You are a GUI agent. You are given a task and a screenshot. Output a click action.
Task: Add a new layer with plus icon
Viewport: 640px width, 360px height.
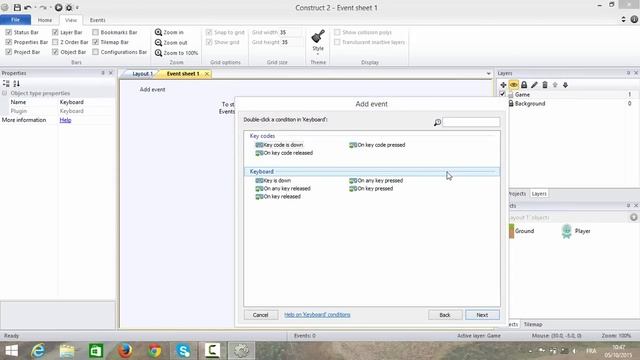[503, 85]
